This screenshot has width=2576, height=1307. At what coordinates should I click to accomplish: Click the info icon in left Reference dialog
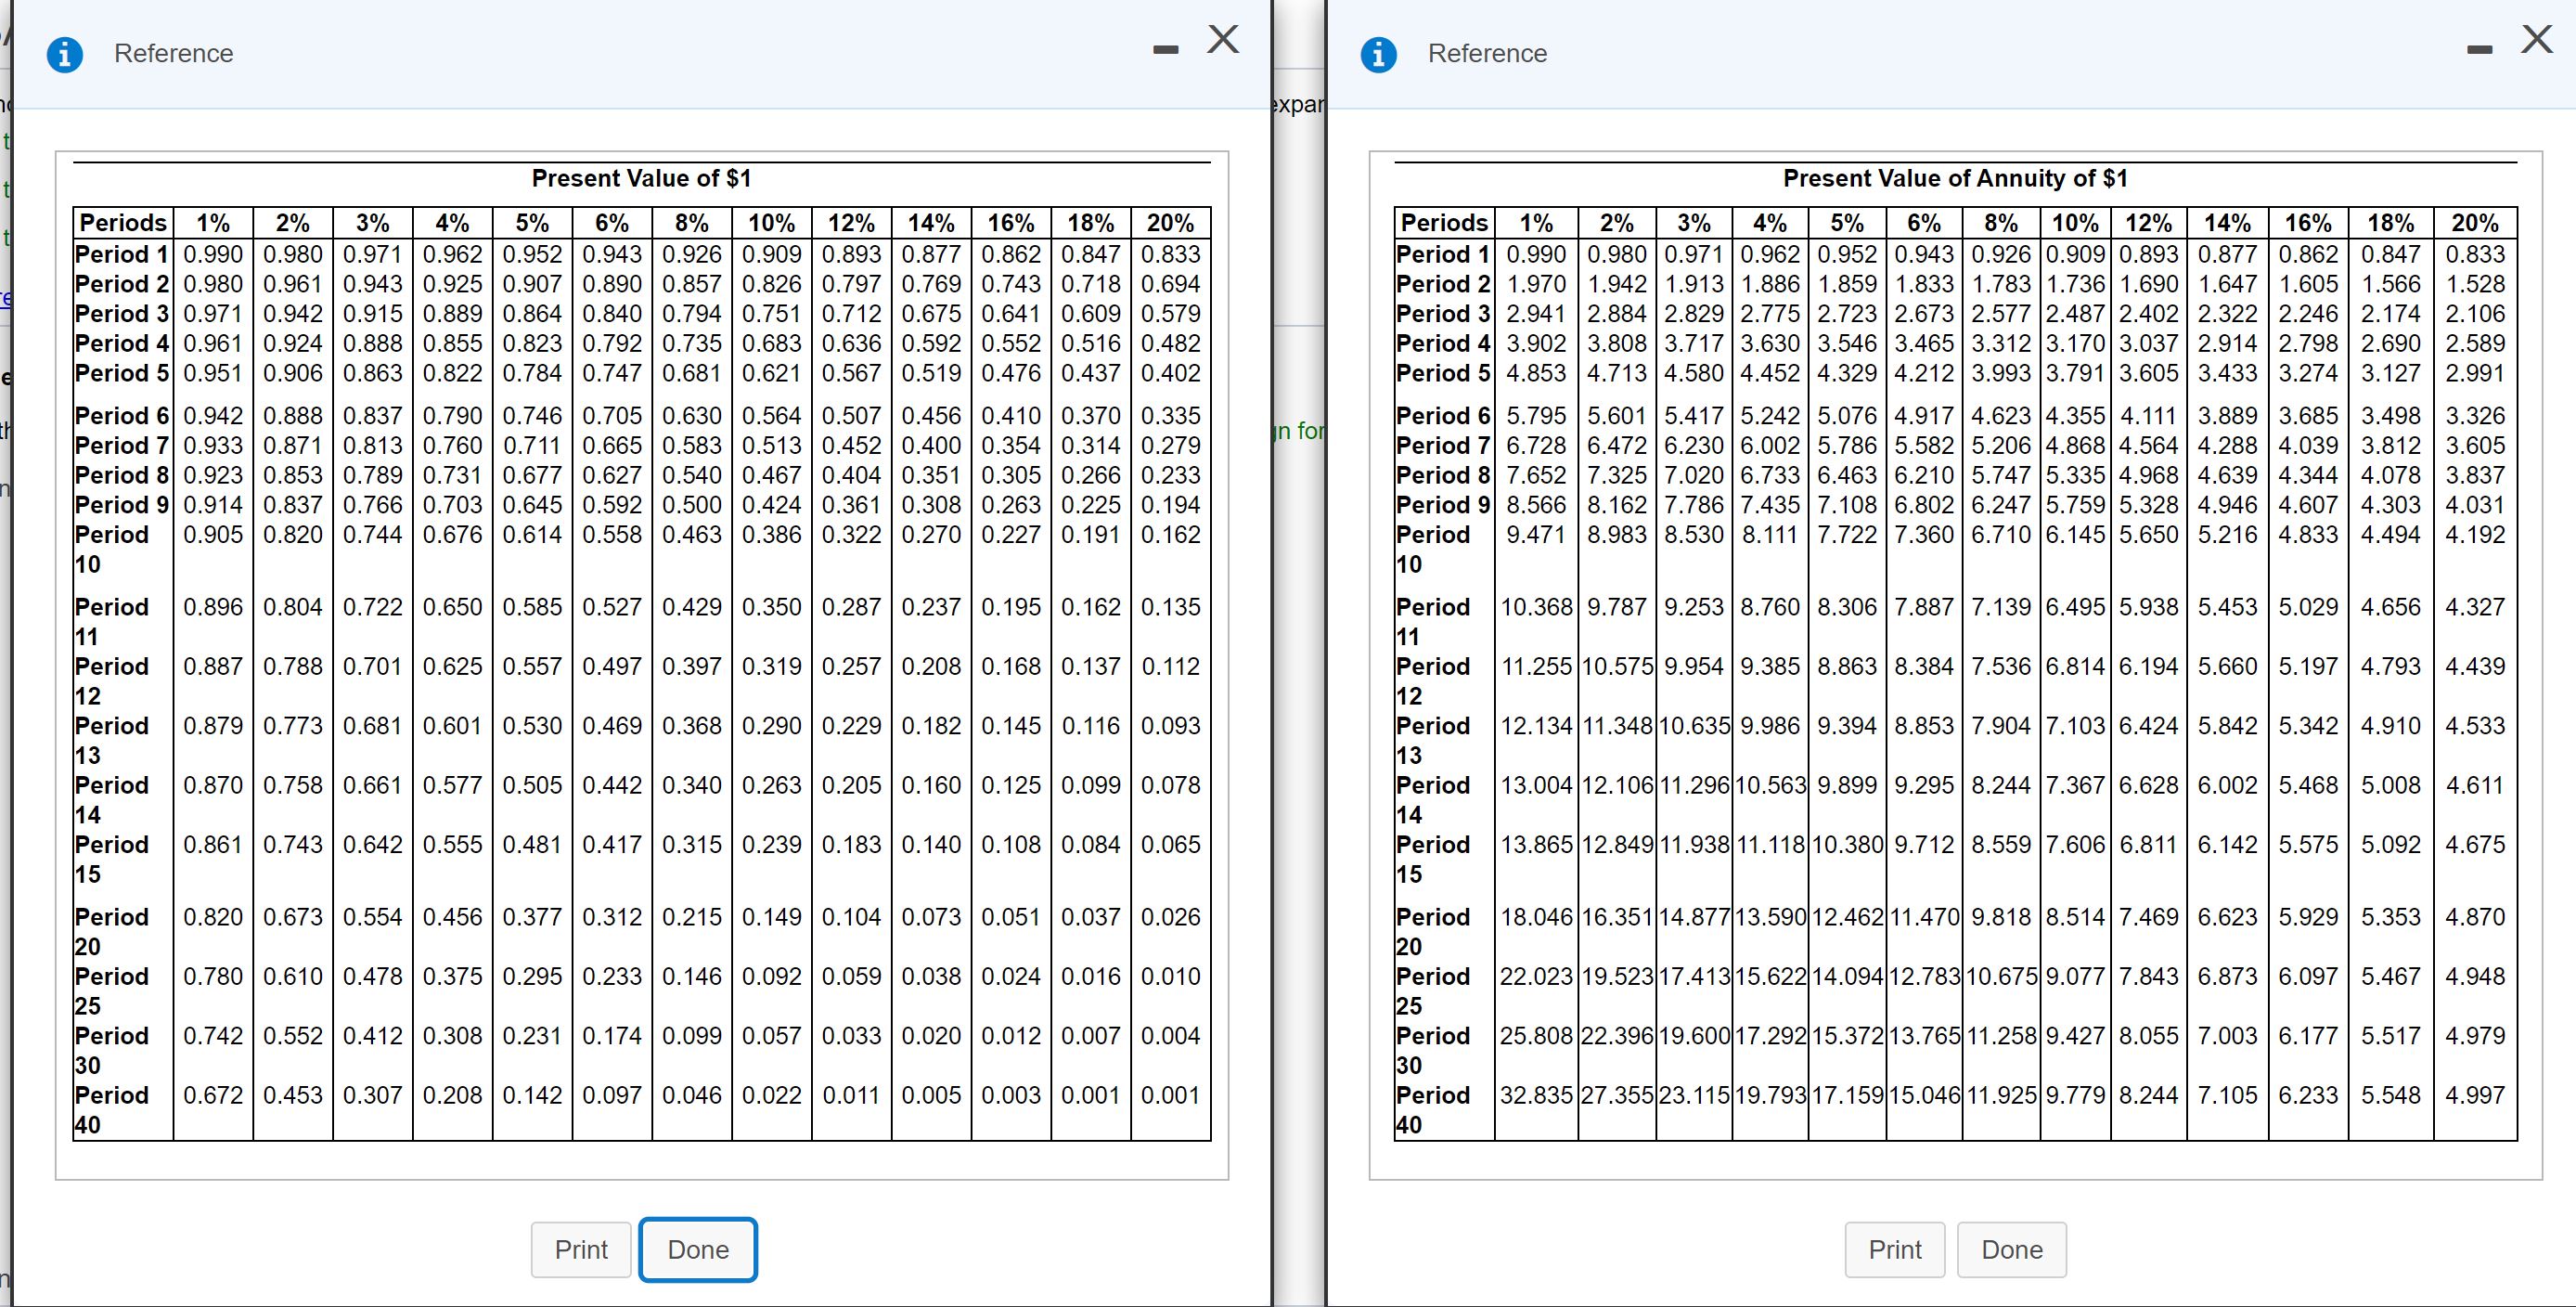pos(65,54)
